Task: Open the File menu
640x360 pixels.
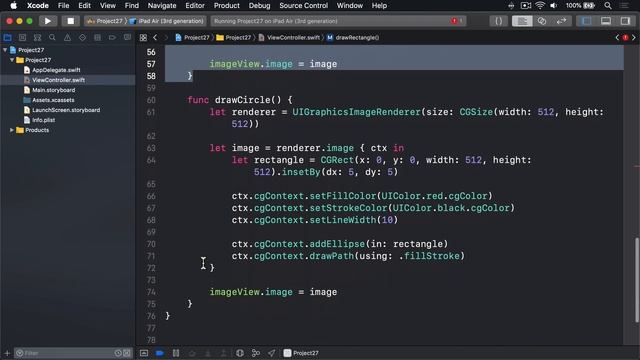Action: point(63,6)
